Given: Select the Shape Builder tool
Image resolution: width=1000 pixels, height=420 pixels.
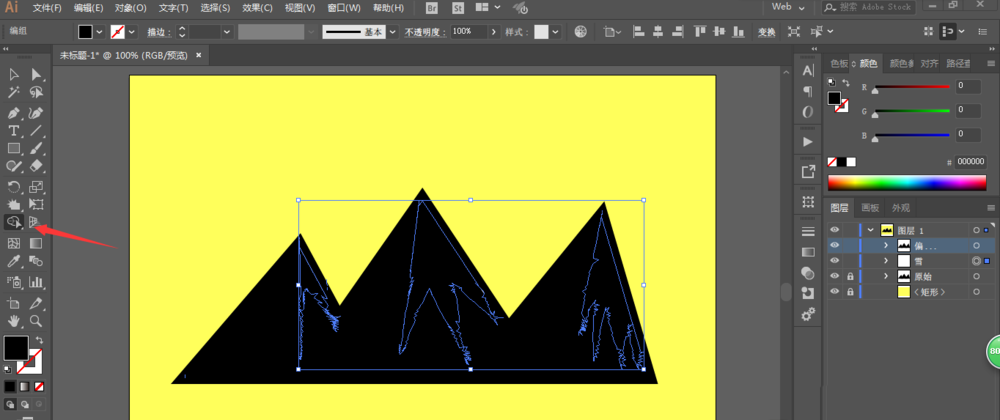Looking at the screenshot, I should click(14, 221).
